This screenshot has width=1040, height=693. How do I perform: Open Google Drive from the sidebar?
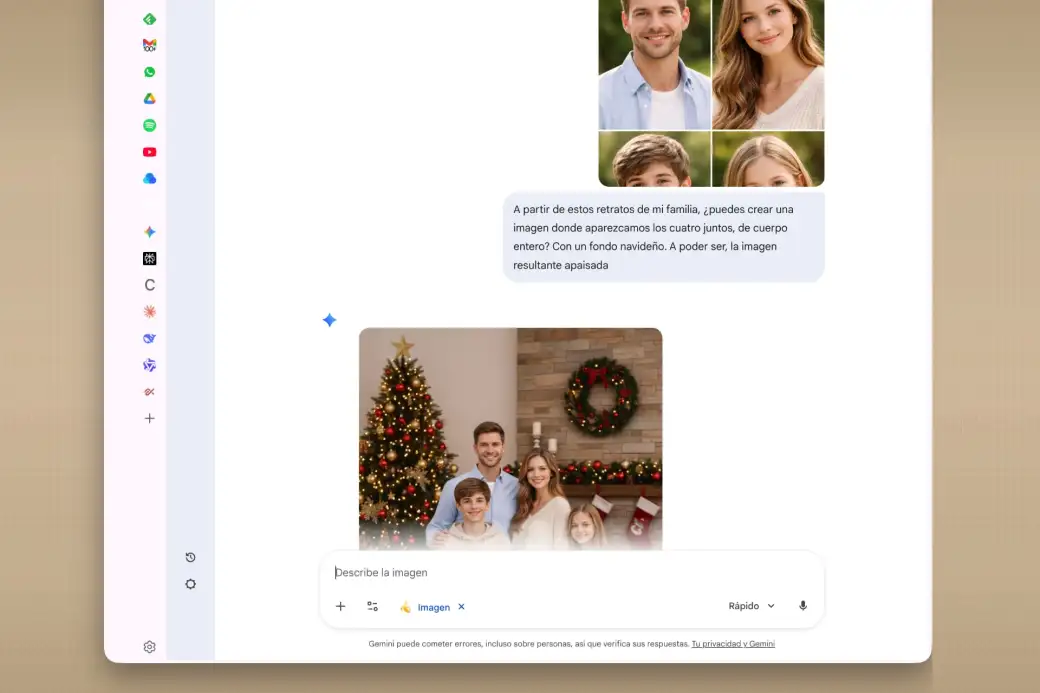pyautogui.click(x=149, y=98)
